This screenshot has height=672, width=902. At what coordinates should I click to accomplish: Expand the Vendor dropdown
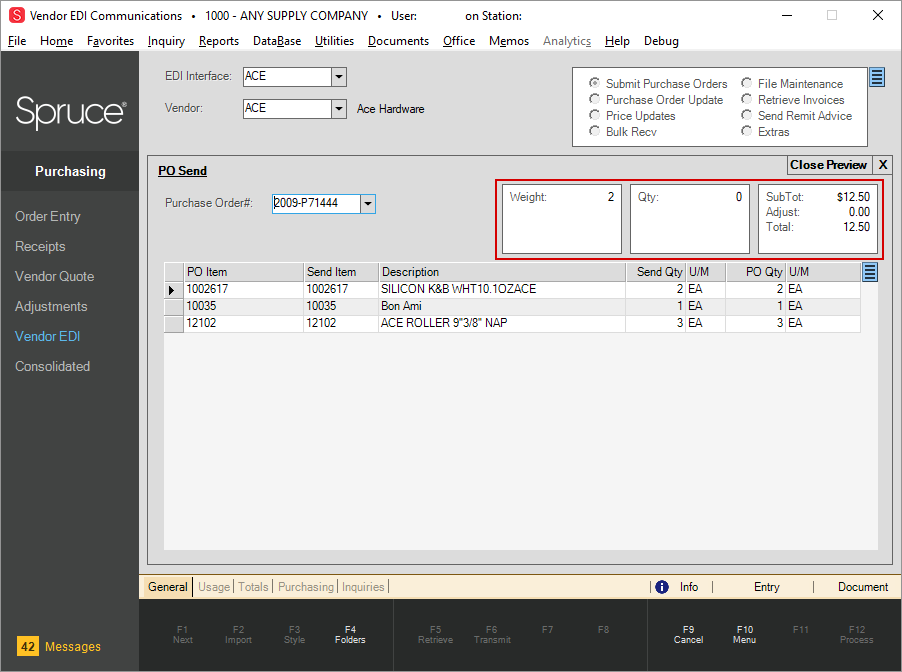point(339,109)
